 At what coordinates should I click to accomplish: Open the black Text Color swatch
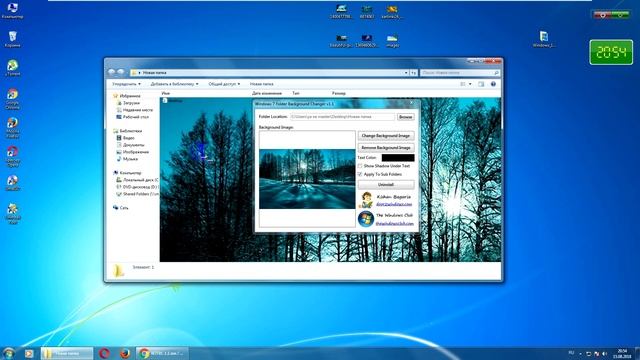coord(398,158)
